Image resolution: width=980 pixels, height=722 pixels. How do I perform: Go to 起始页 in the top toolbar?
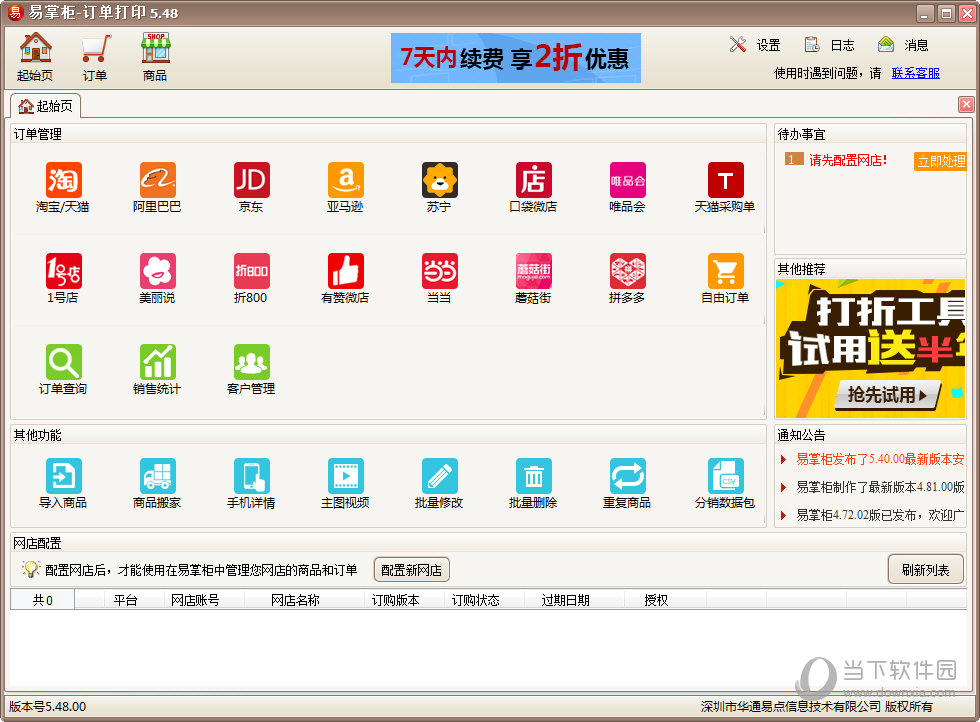click(x=35, y=57)
